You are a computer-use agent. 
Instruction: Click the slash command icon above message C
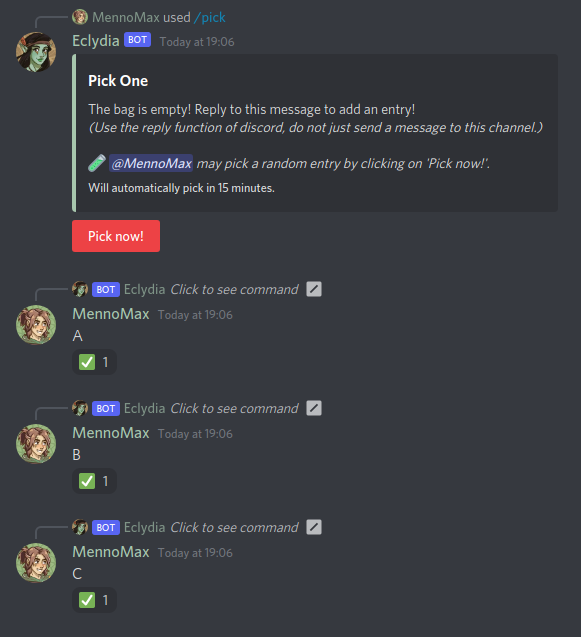tap(314, 527)
